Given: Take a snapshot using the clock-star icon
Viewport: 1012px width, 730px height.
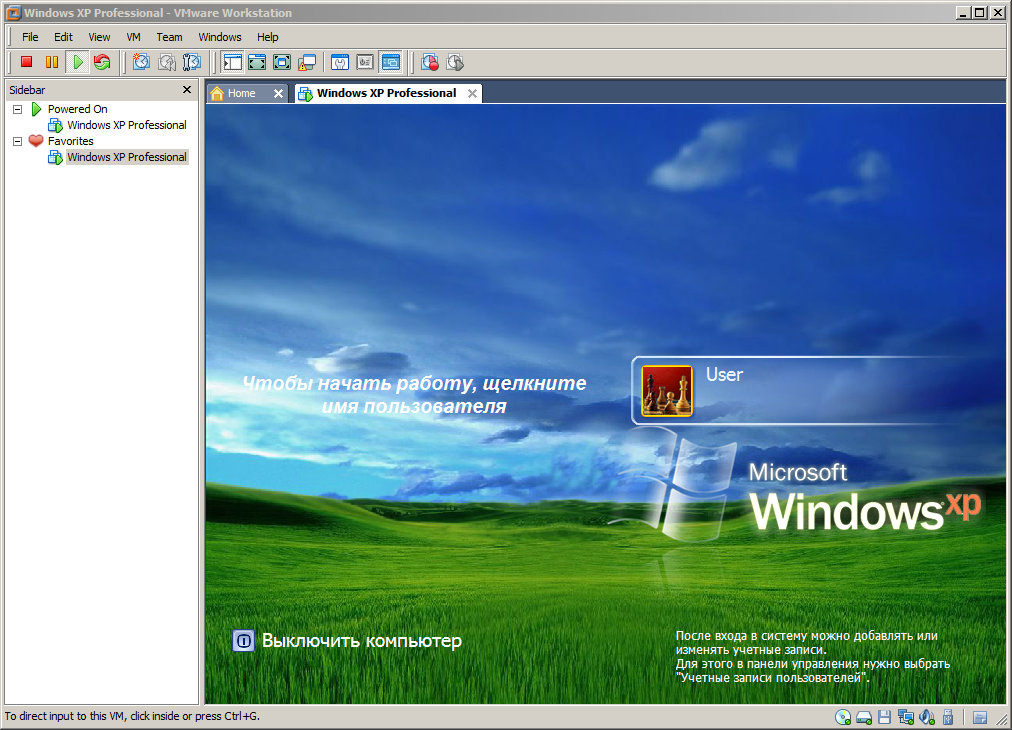Looking at the screenshot, I should [141, 62].
